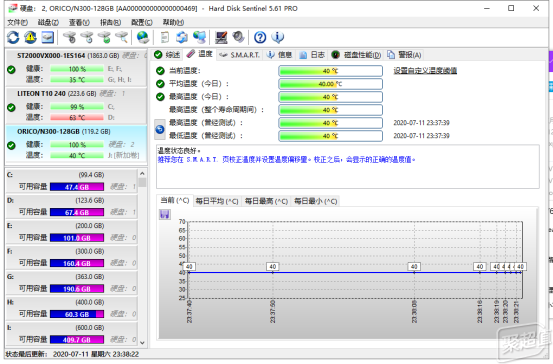Click the status bar last update time

coord(72,354)
